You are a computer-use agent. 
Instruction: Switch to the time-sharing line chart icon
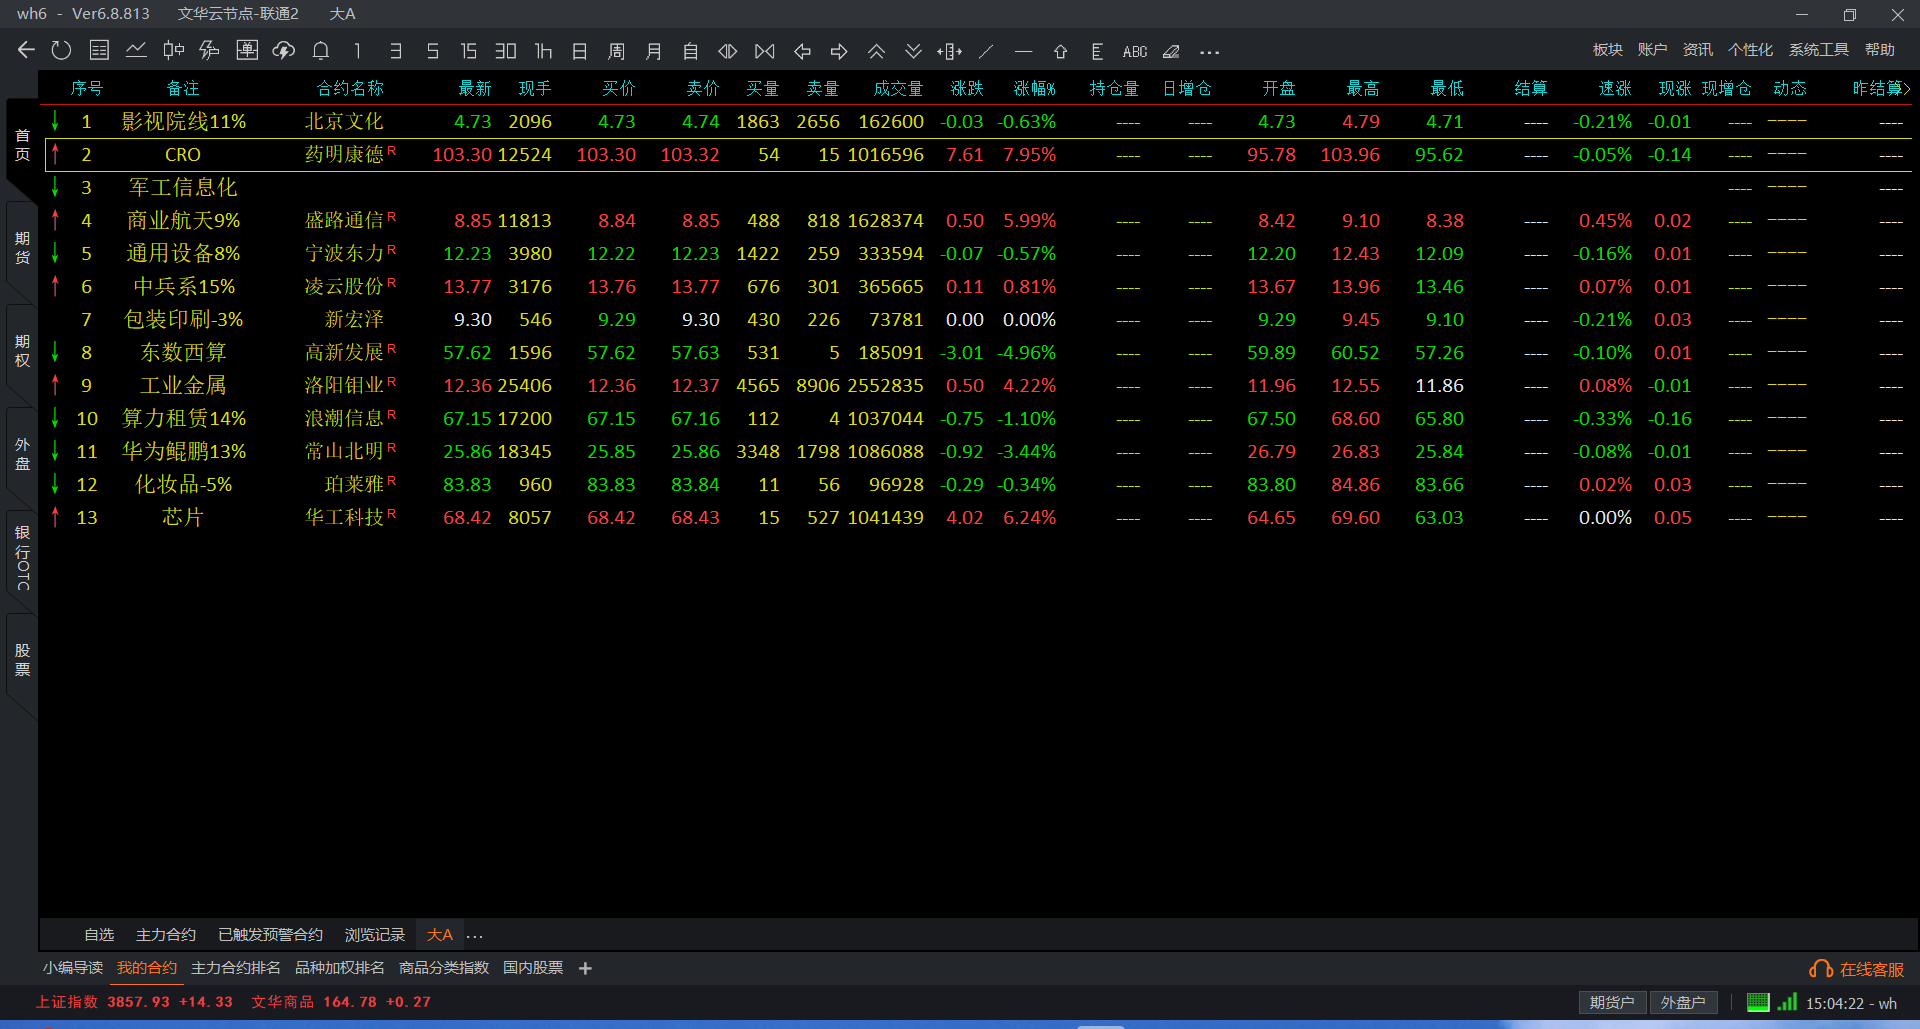click(x=136, y=50)
